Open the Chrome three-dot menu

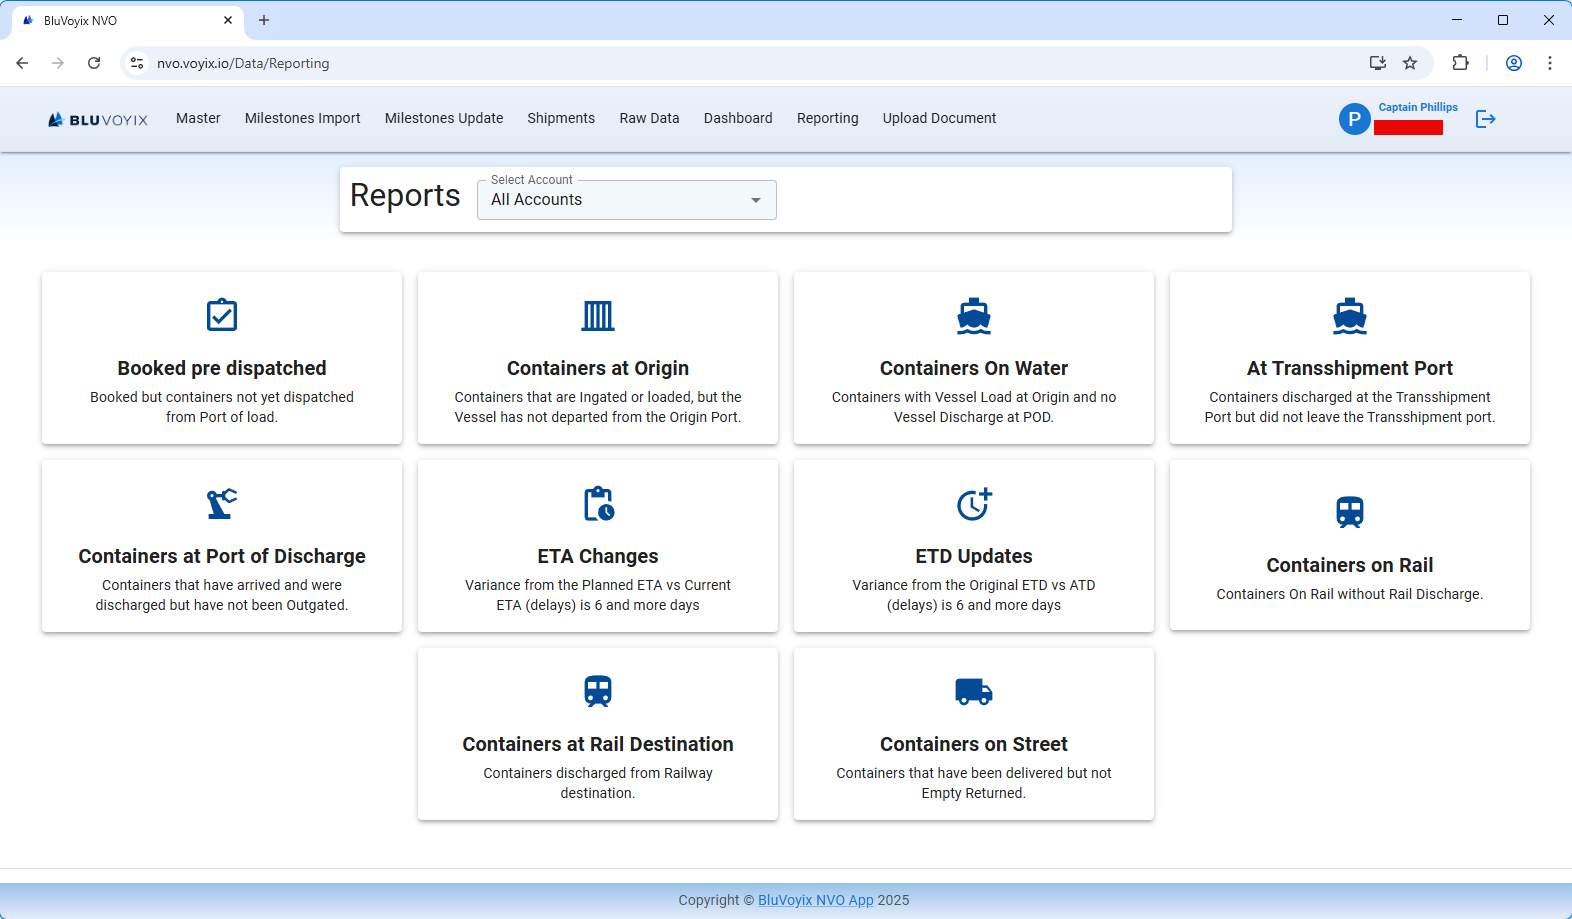[1549, 63]
